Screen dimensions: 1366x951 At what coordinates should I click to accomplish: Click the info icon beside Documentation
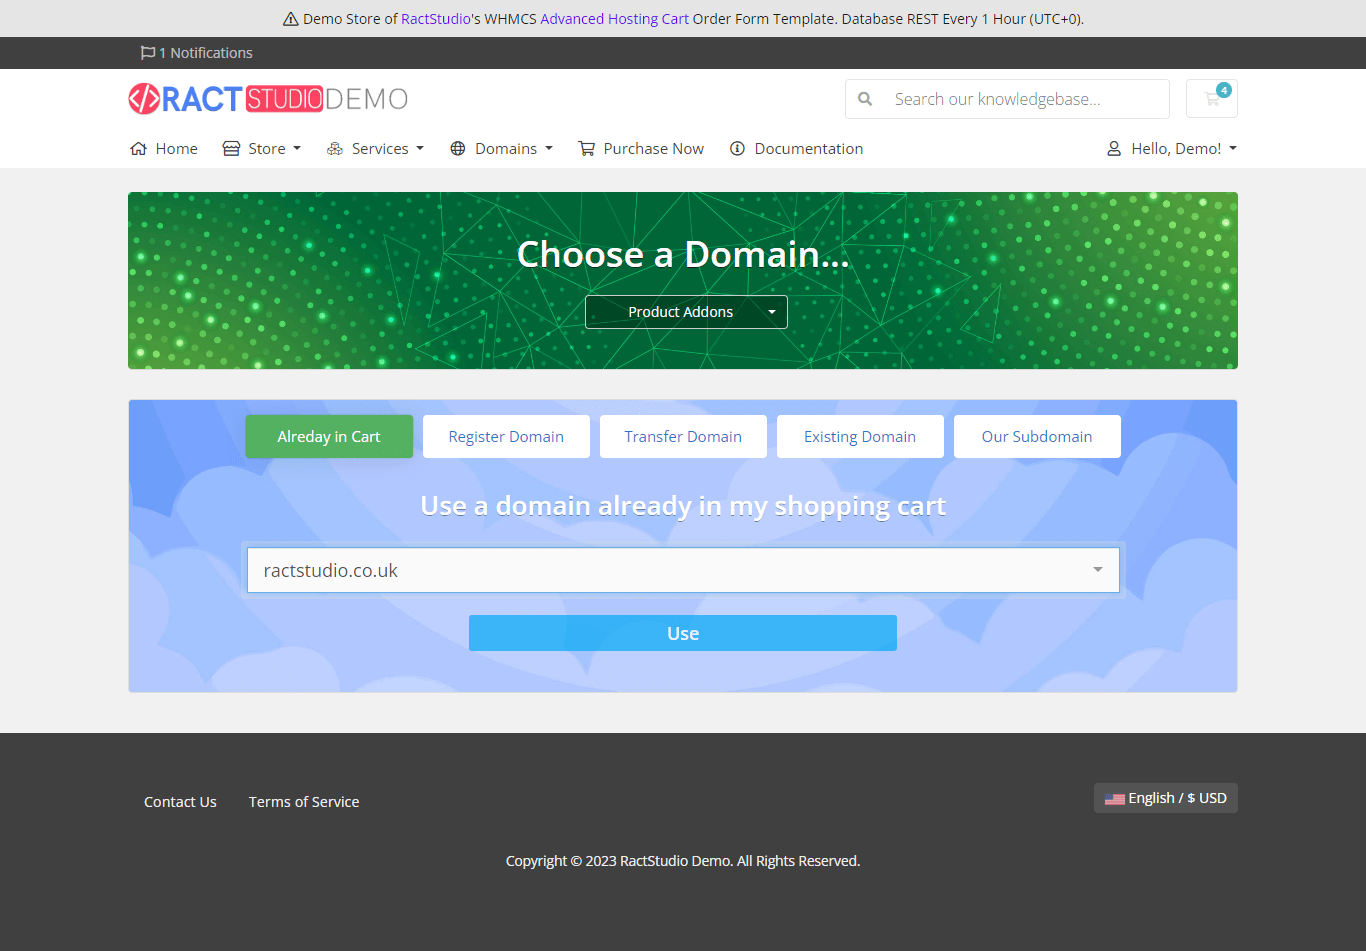click(737, 147)
